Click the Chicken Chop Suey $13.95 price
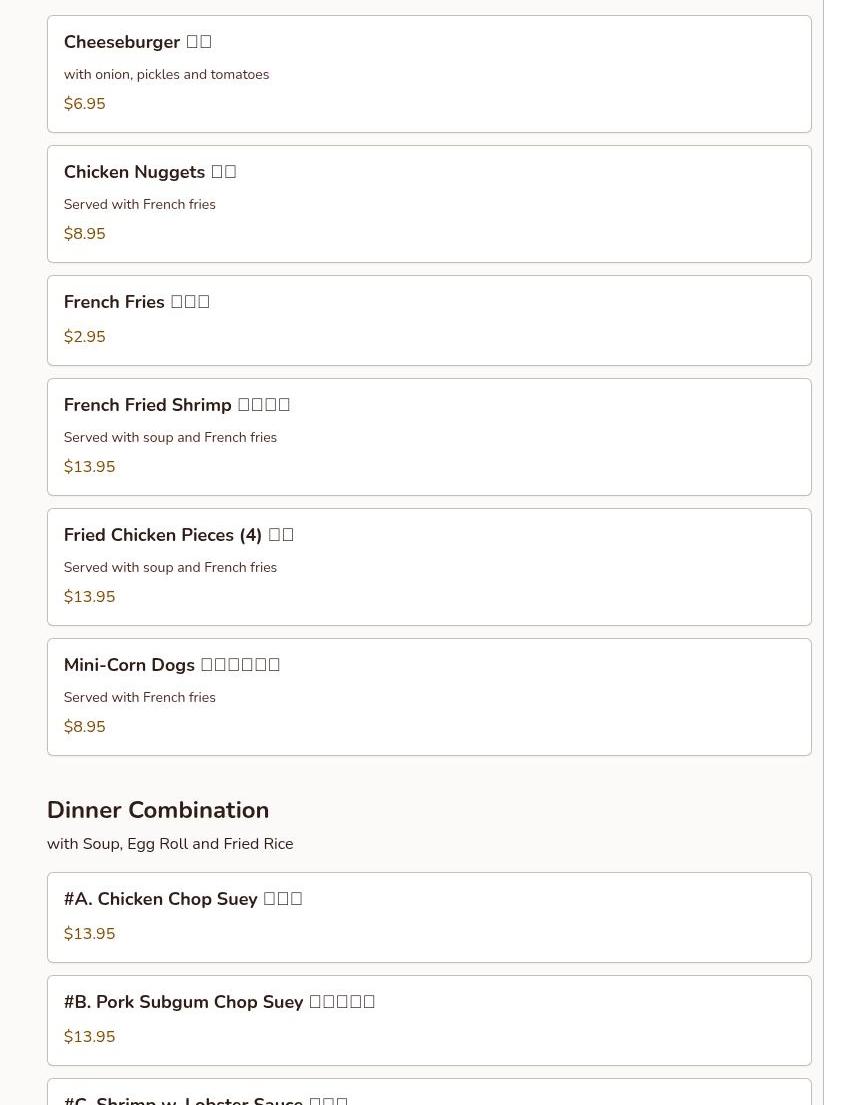Image resolution: width=844 pixels, height=1105 pixels. [89, 934]
